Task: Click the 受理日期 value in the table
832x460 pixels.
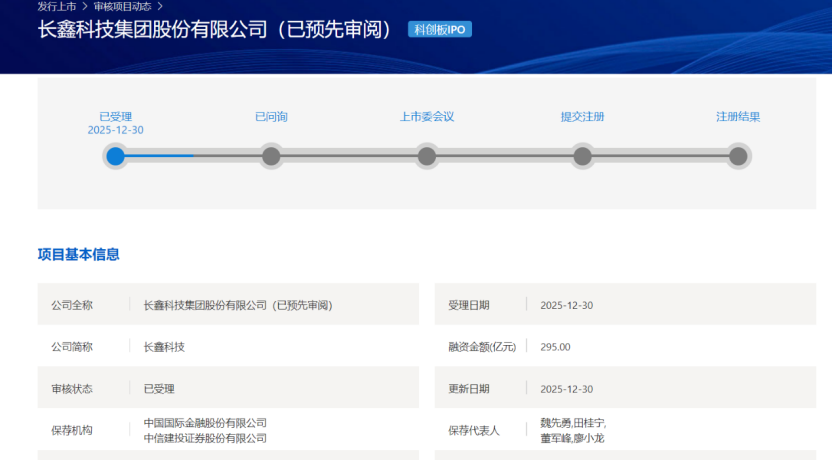Action: tap(566, 305)
